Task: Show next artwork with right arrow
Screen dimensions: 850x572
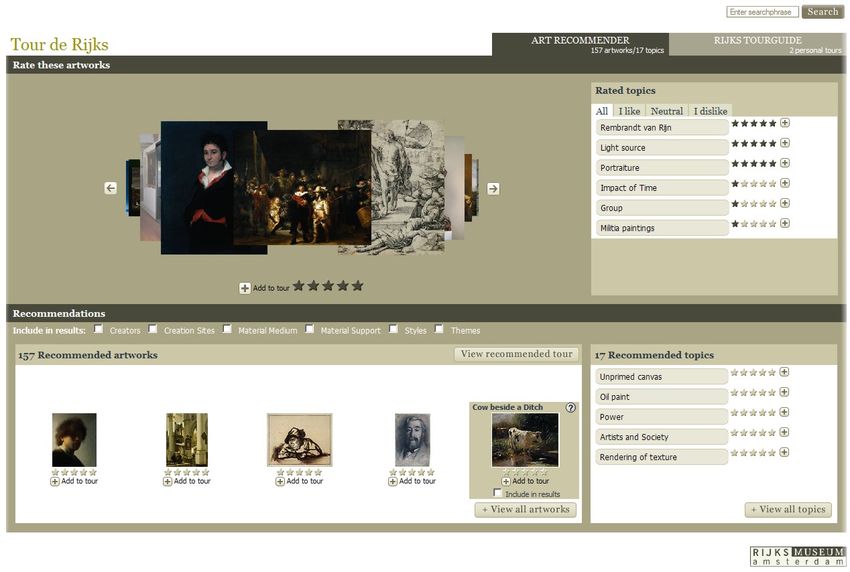Action: click(493, 189)
